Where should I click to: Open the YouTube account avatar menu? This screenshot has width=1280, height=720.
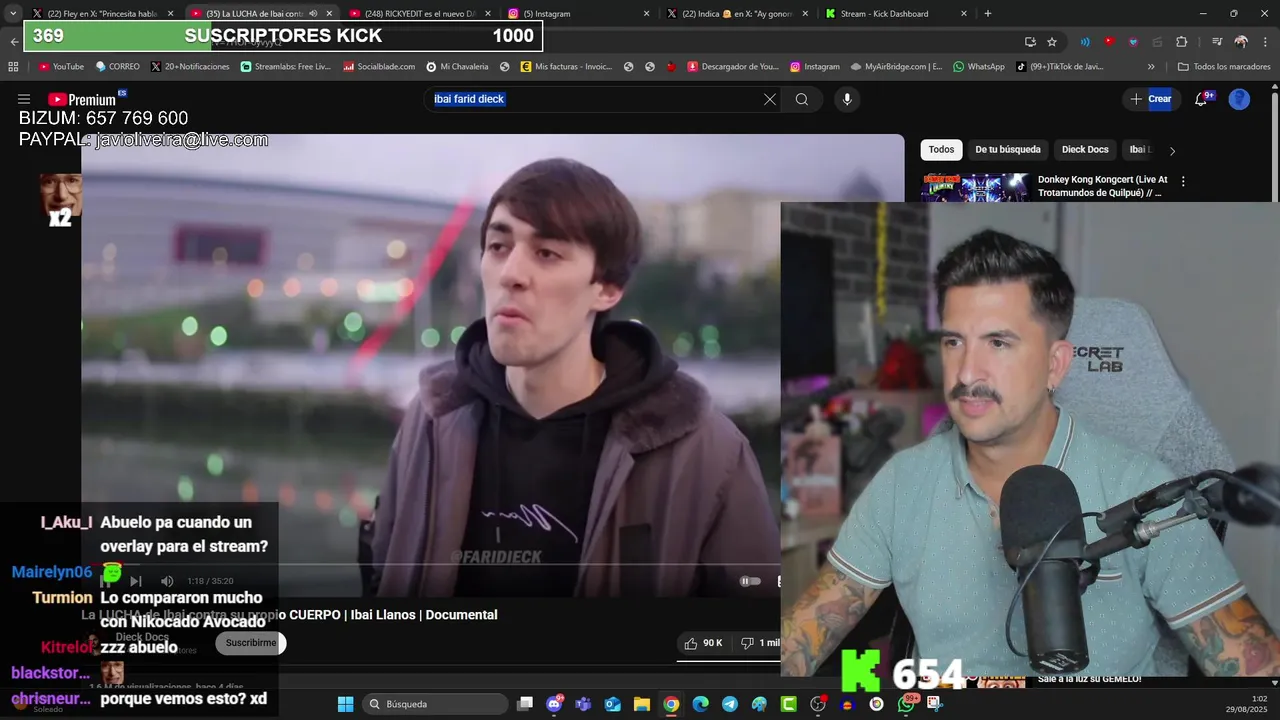(x=1239, y=99)
